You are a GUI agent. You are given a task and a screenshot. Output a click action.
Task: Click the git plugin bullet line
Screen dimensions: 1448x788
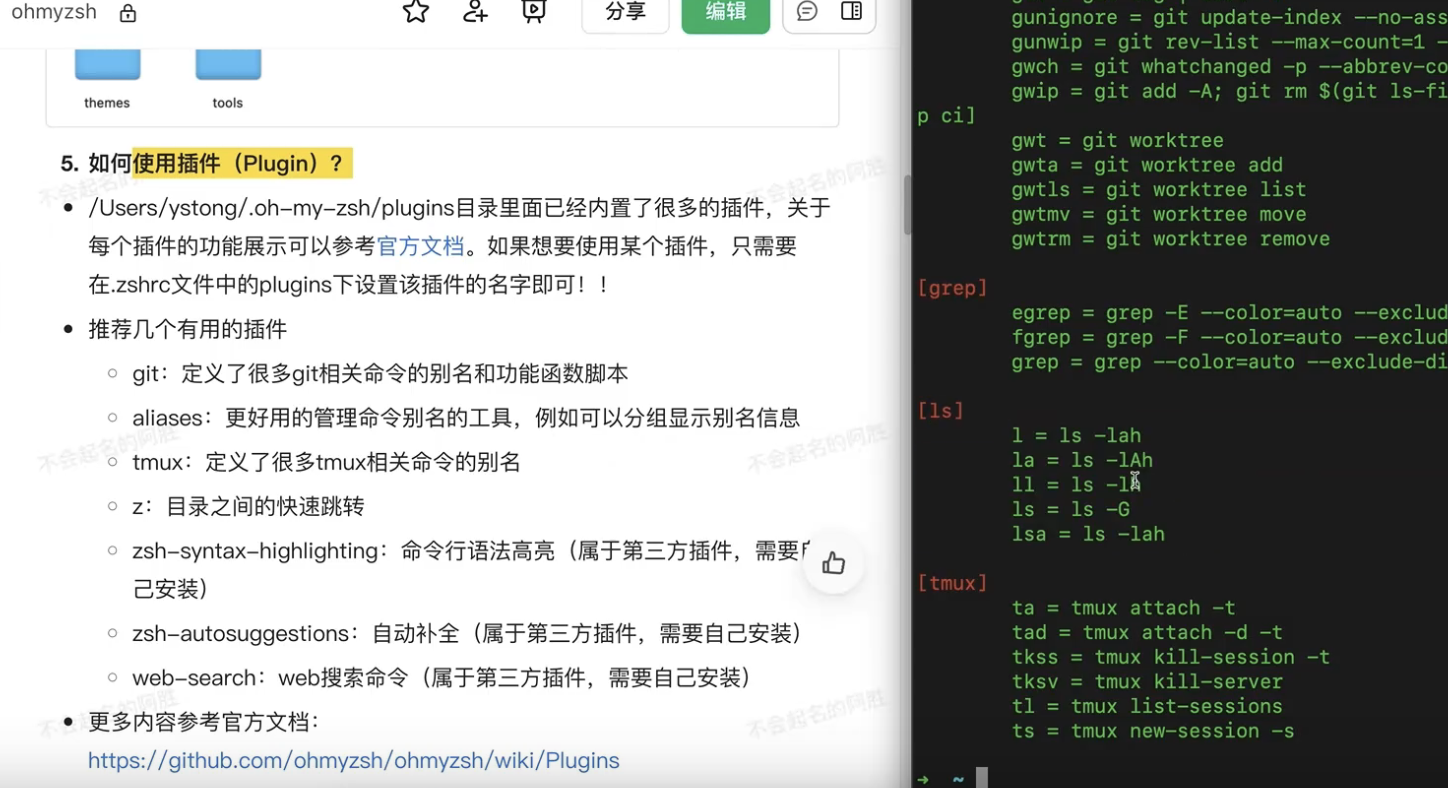pyautogui.click(x=380, y=374)
